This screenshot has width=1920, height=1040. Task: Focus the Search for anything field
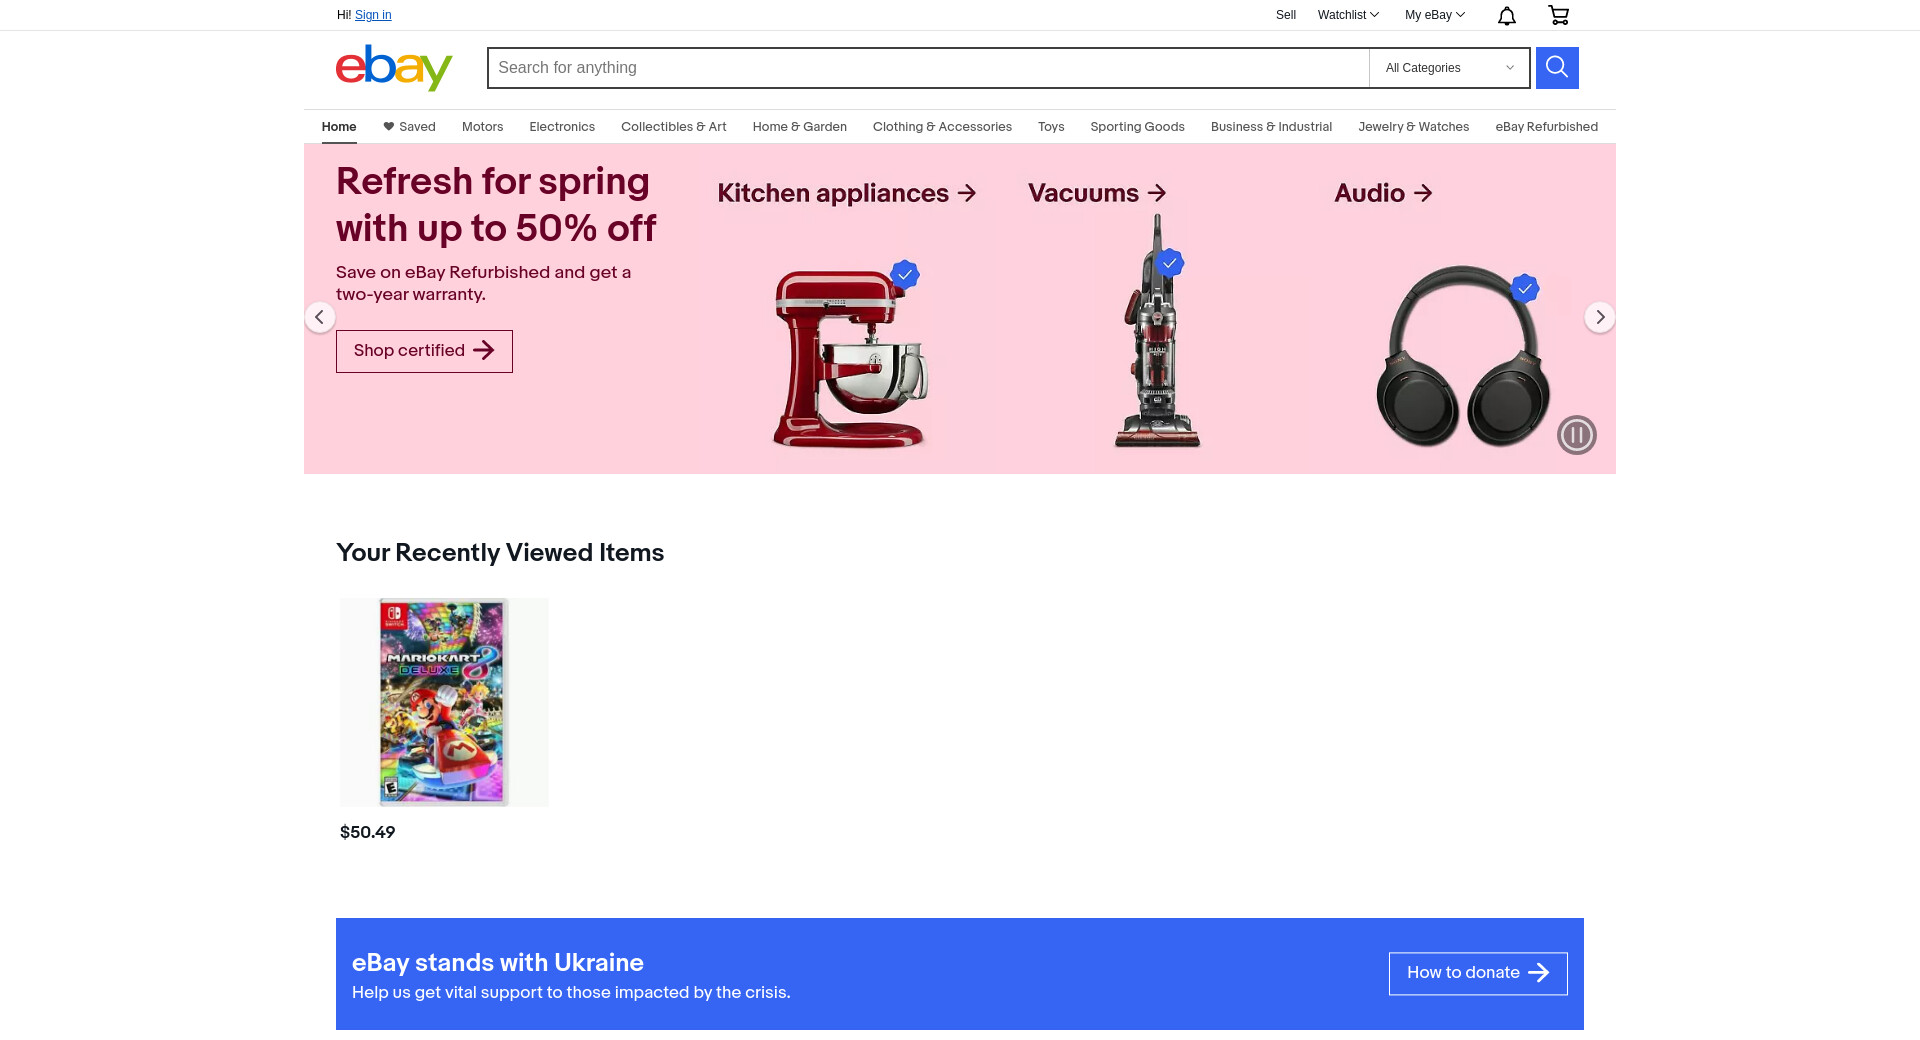[928, 68]
